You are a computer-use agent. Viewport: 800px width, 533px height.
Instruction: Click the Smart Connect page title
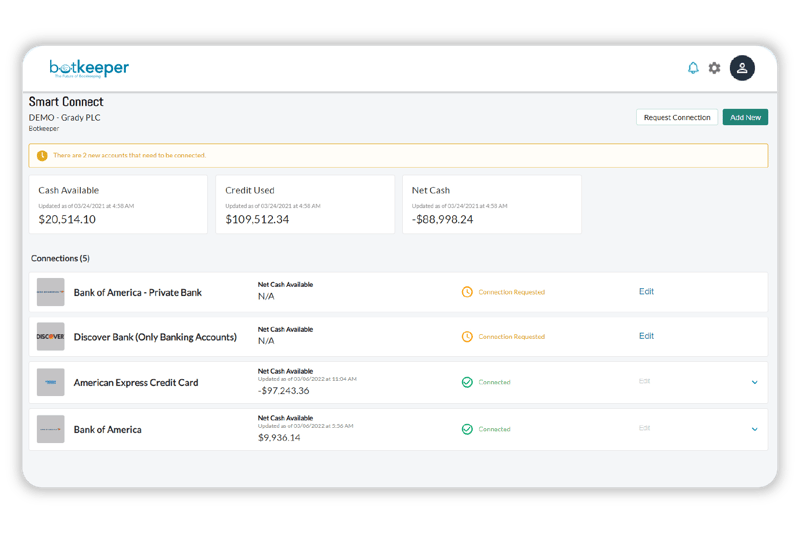tap(66, 101)
